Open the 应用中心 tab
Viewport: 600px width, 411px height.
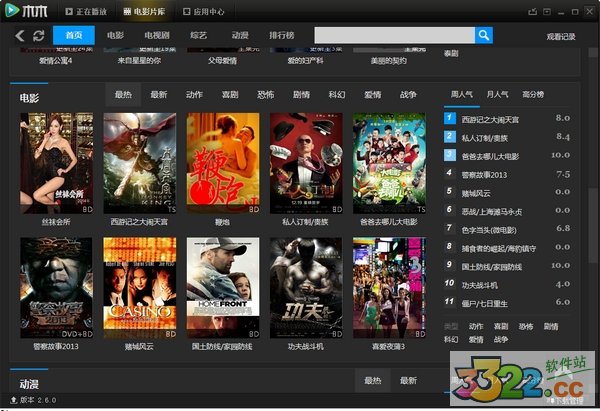[x=204, y=11]
